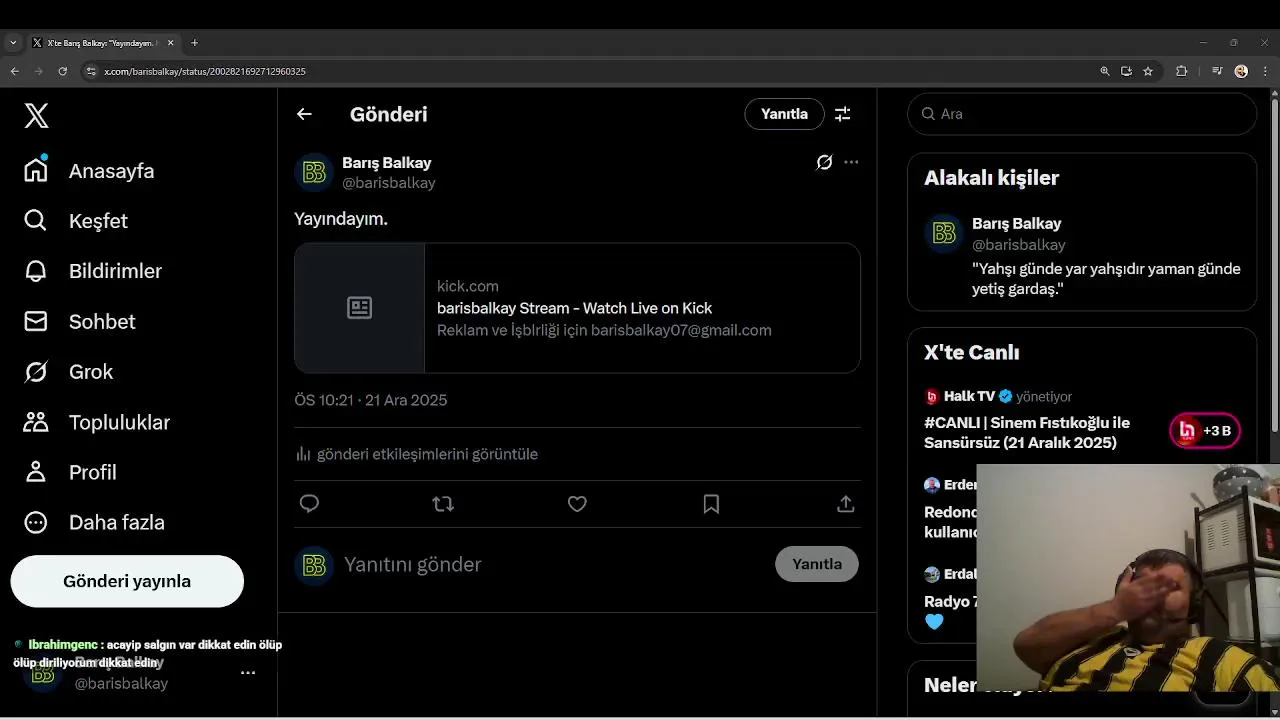This screenshot has width=1280, height=720.
Task: Click Gönderi yayınla button
Action: coord(127,581)
